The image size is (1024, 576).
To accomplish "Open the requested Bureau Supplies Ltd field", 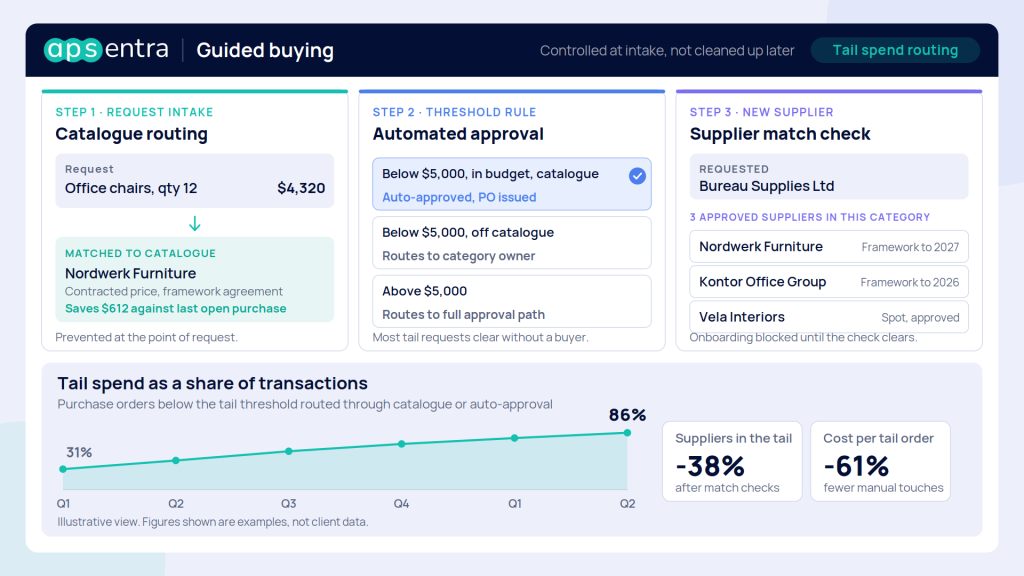I will pos(829,177).
